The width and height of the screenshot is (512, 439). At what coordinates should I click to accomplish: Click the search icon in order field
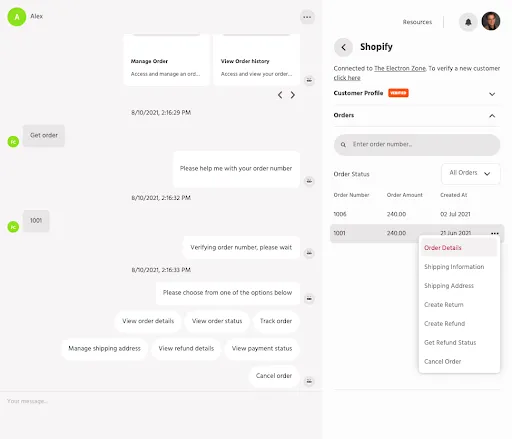343,145
